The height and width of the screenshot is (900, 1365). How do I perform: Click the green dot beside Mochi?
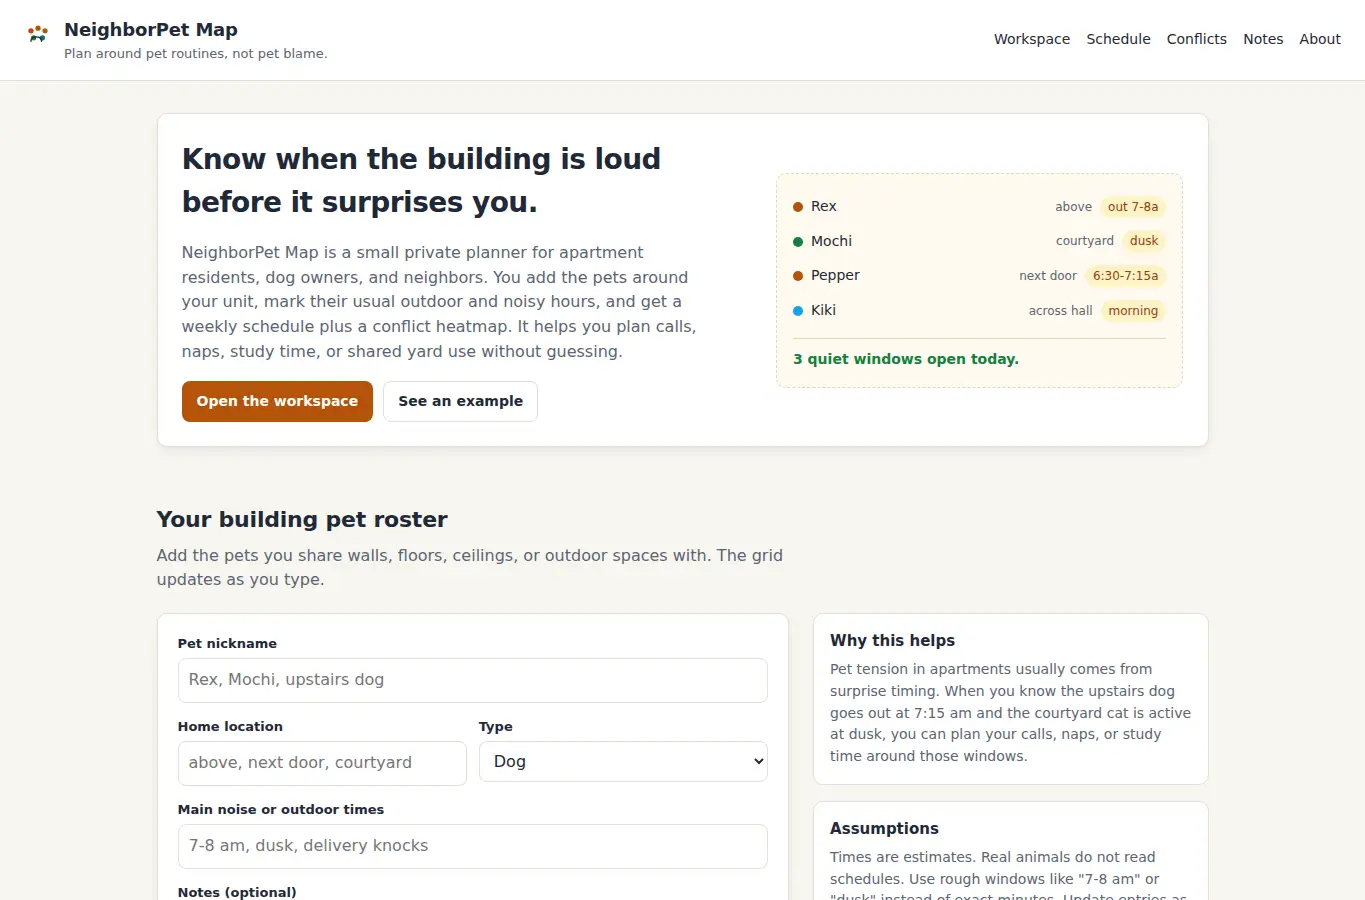(x=798, y=241)
